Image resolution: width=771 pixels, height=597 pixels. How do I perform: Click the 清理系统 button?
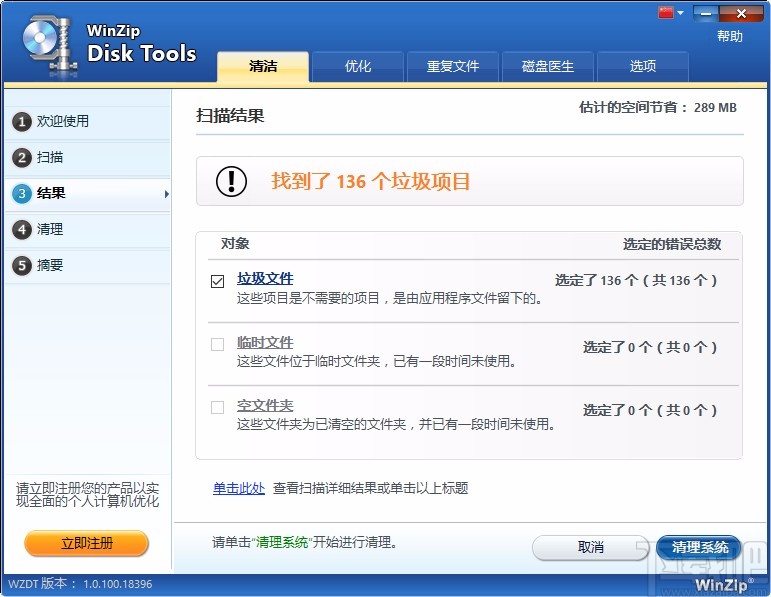pos(700,547)
